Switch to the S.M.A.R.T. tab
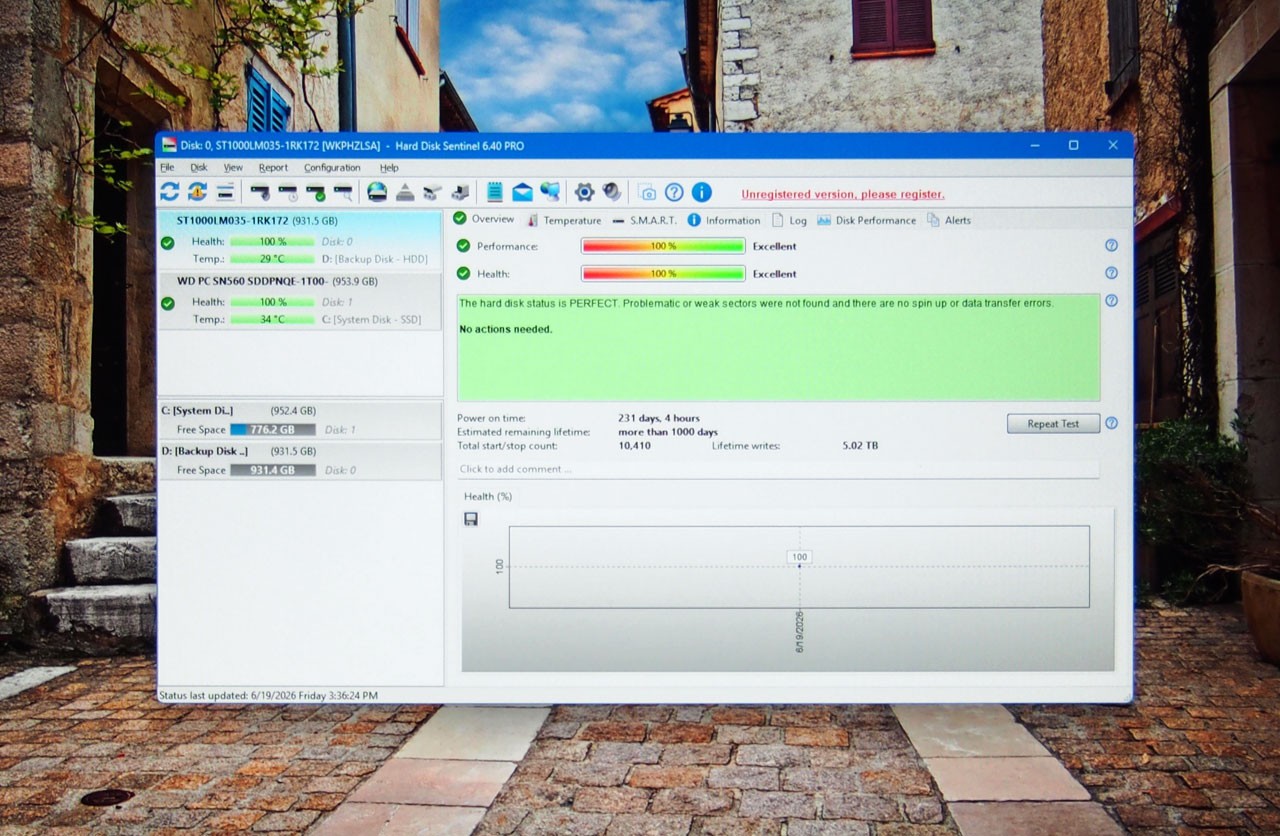The width and height of the screenshot is (1280, 836). coord(644,220)
